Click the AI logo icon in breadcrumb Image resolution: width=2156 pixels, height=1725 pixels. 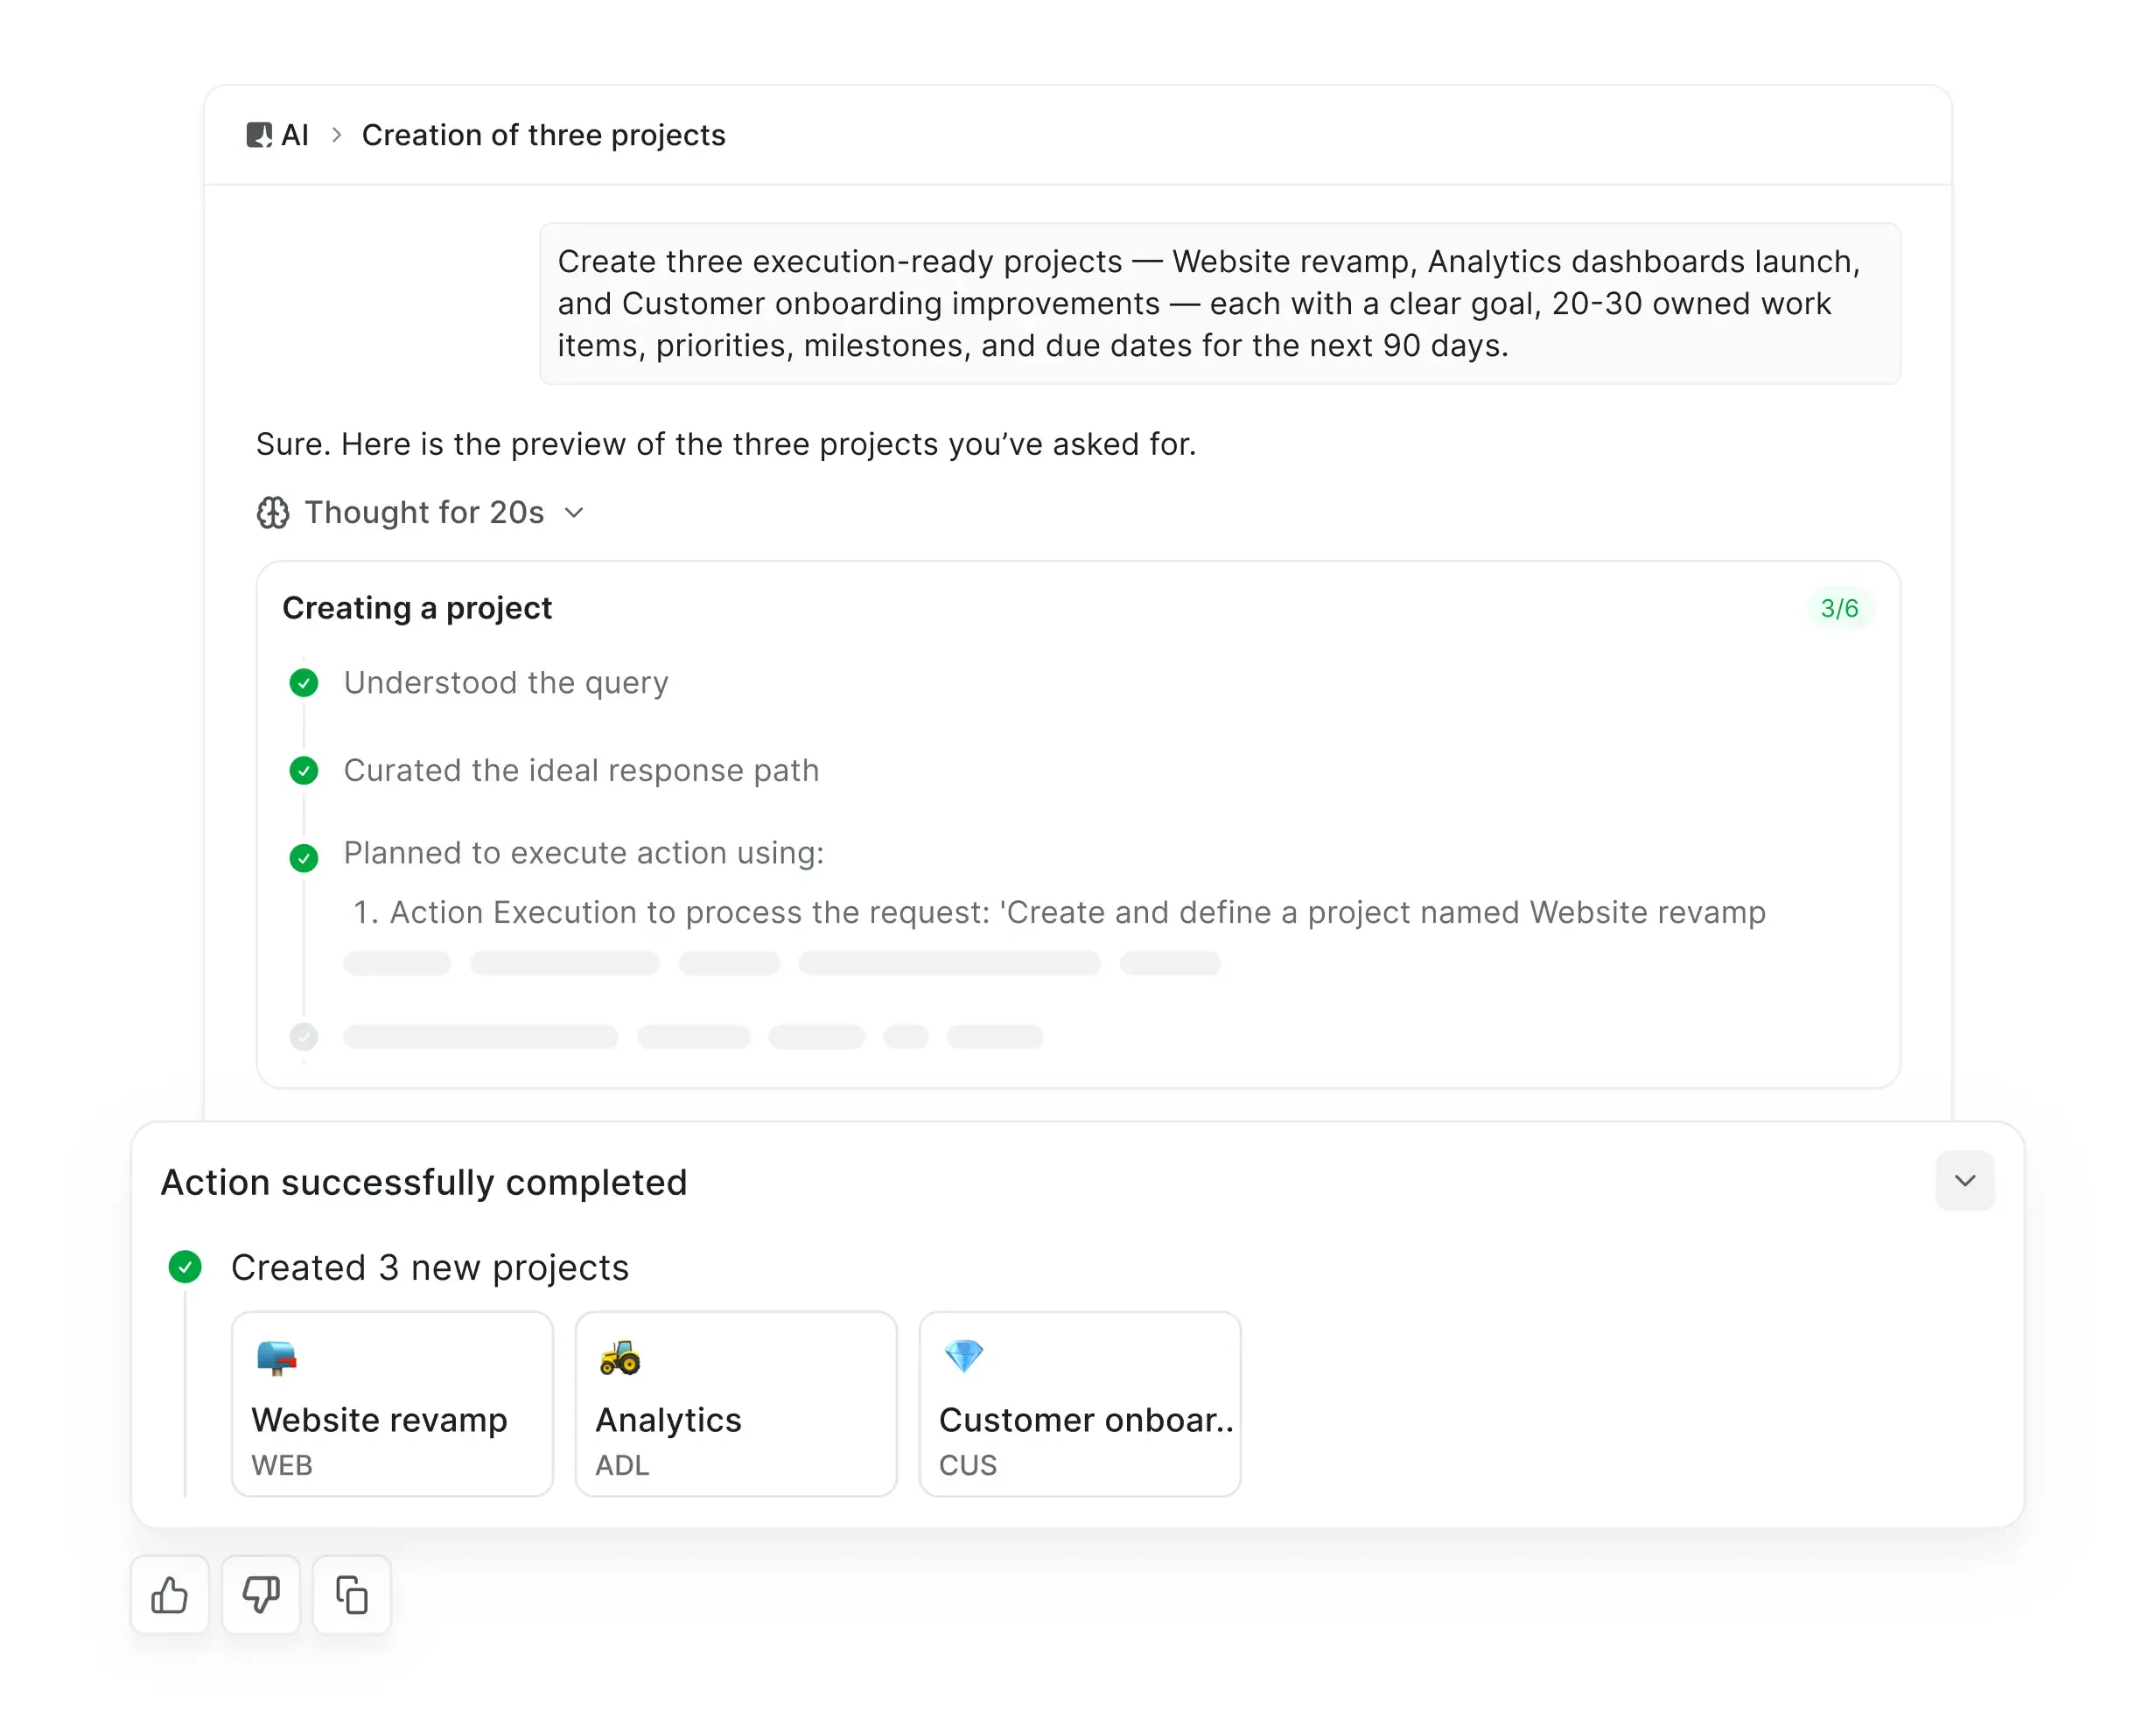[259, 135]
